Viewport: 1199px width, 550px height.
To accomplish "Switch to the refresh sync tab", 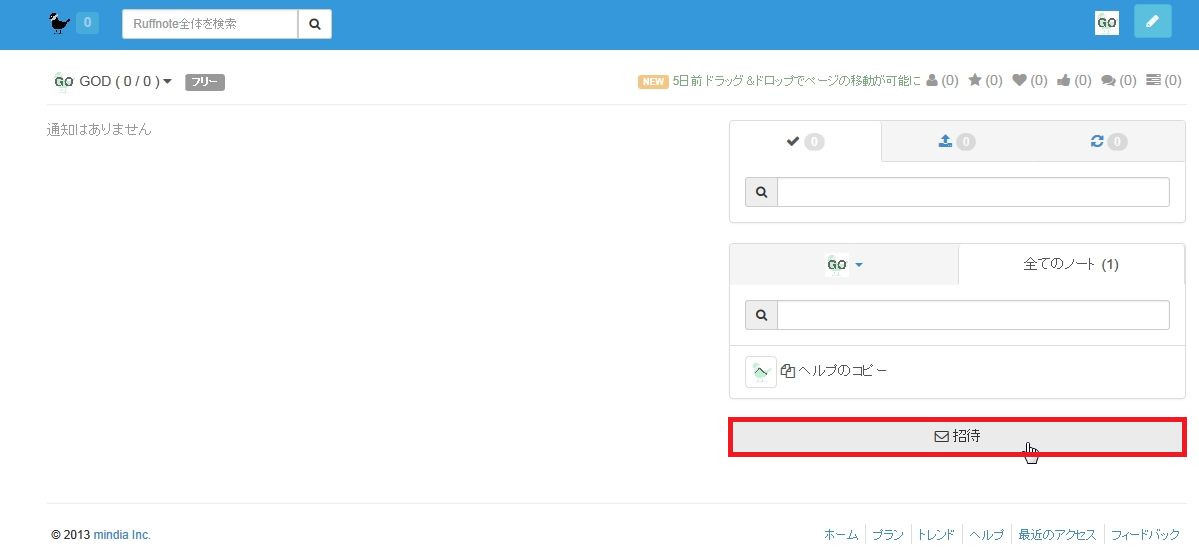I will 1108,142.
